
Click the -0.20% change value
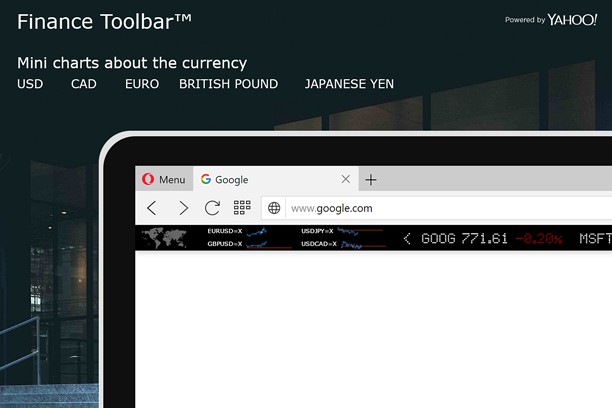click(x=539, y=238)
